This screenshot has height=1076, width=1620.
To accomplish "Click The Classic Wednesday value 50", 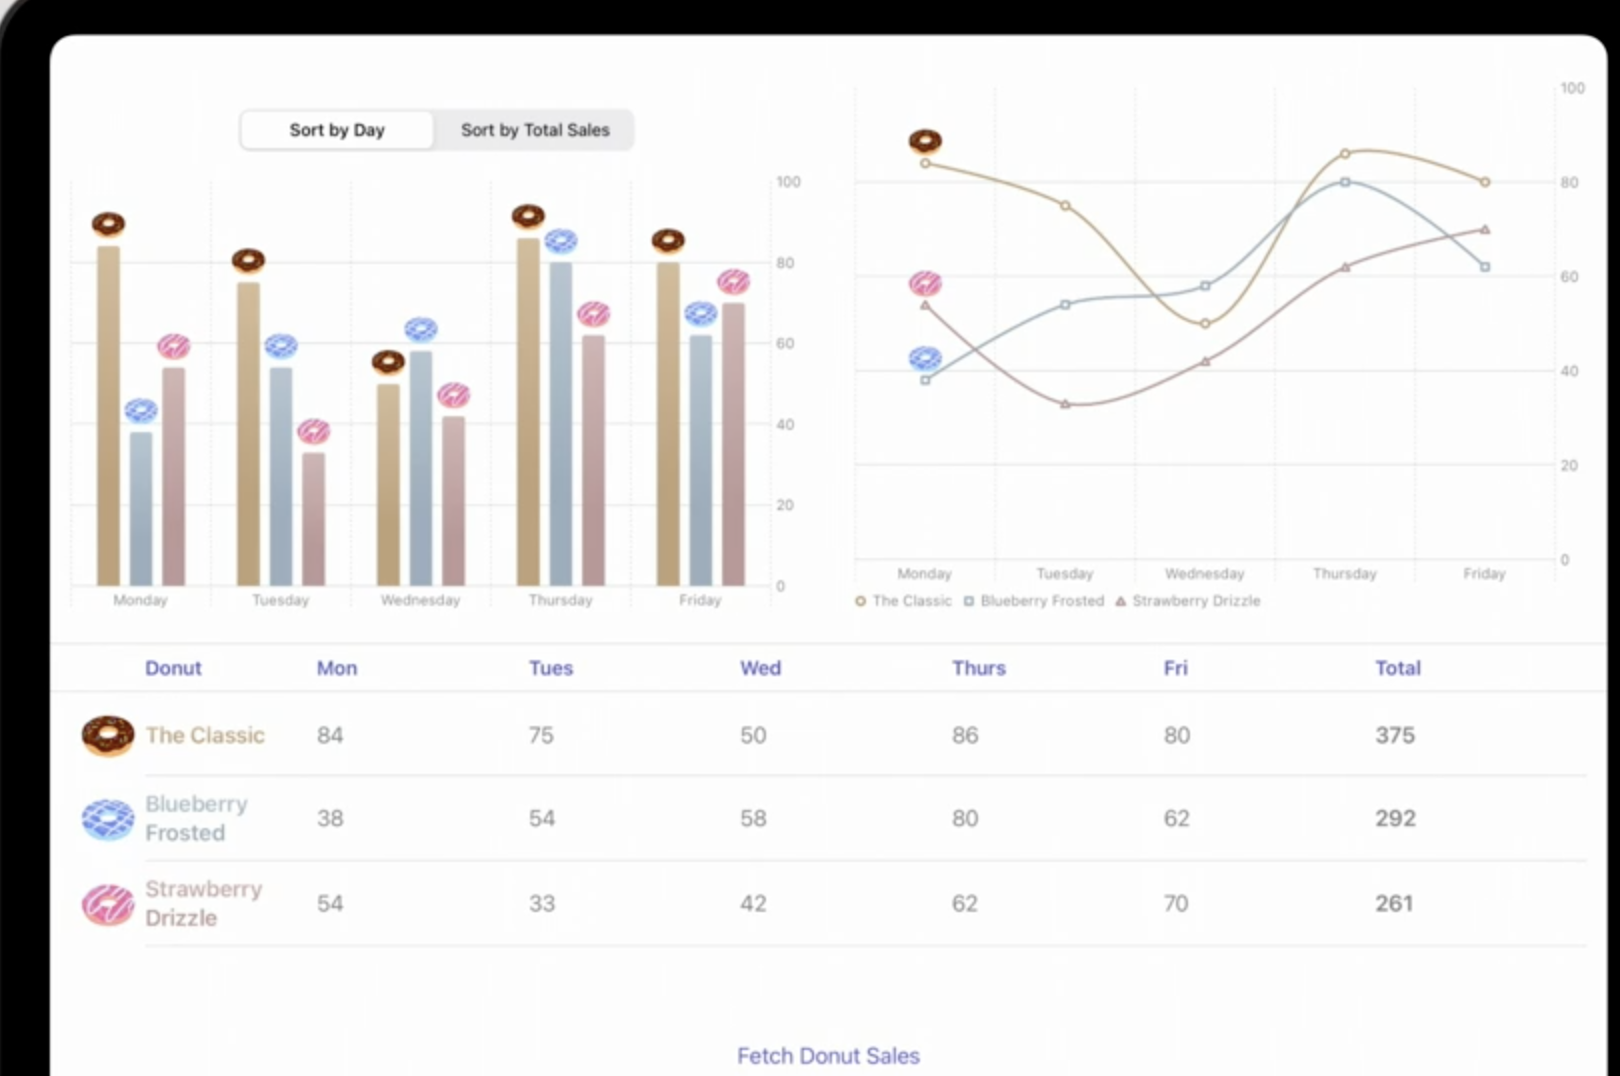I will click(x=753, y=736).
